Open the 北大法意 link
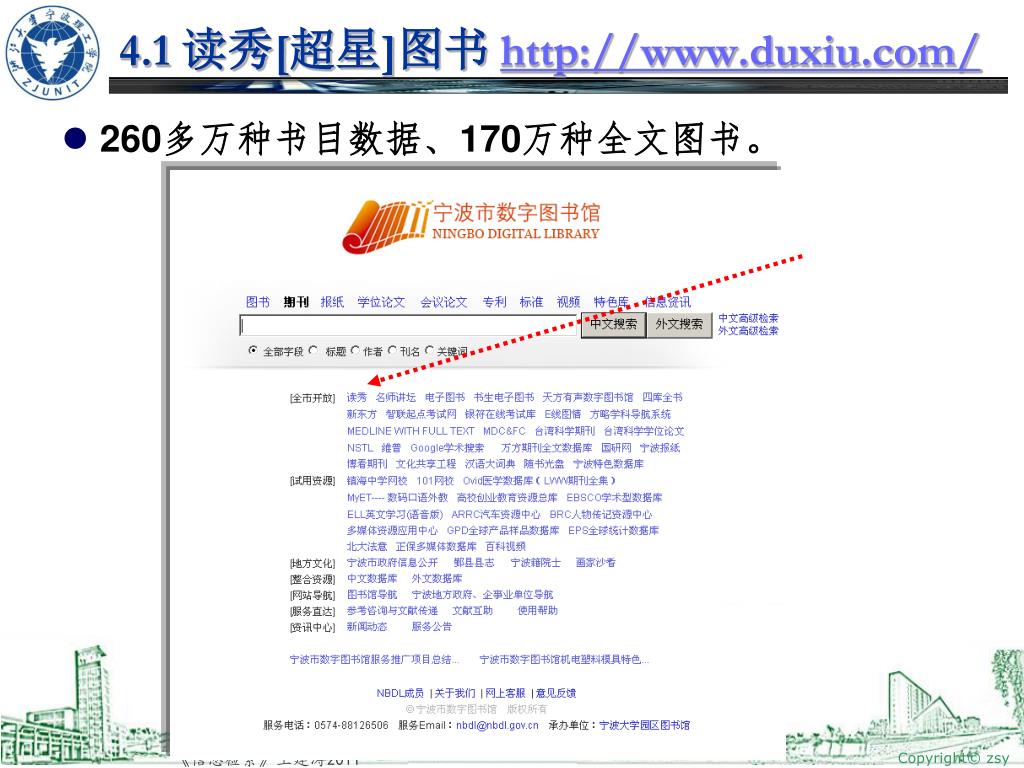This screenshot has width=1024, height=768. click(367, 546)
